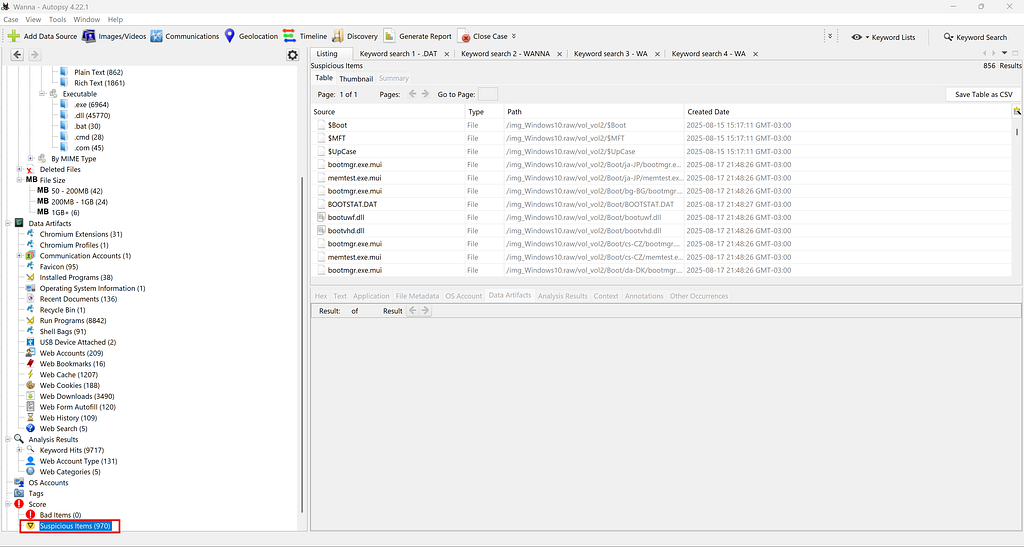Open tree display settings gear
Viewport: 1024px width, 547px height.
click(293, 55)
